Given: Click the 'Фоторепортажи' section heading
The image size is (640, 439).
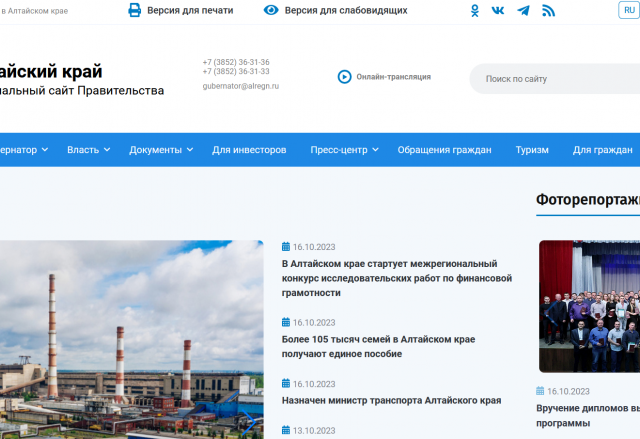Looking at the screenshot, I should point(588,200).
